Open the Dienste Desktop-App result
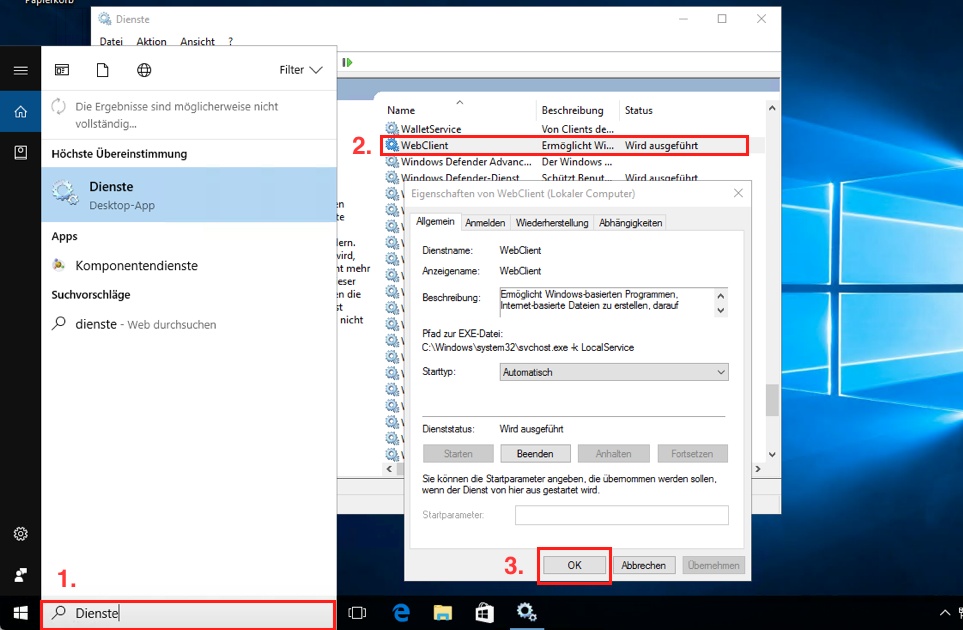This screenshot has height=630, width=963. coord(189,195)
